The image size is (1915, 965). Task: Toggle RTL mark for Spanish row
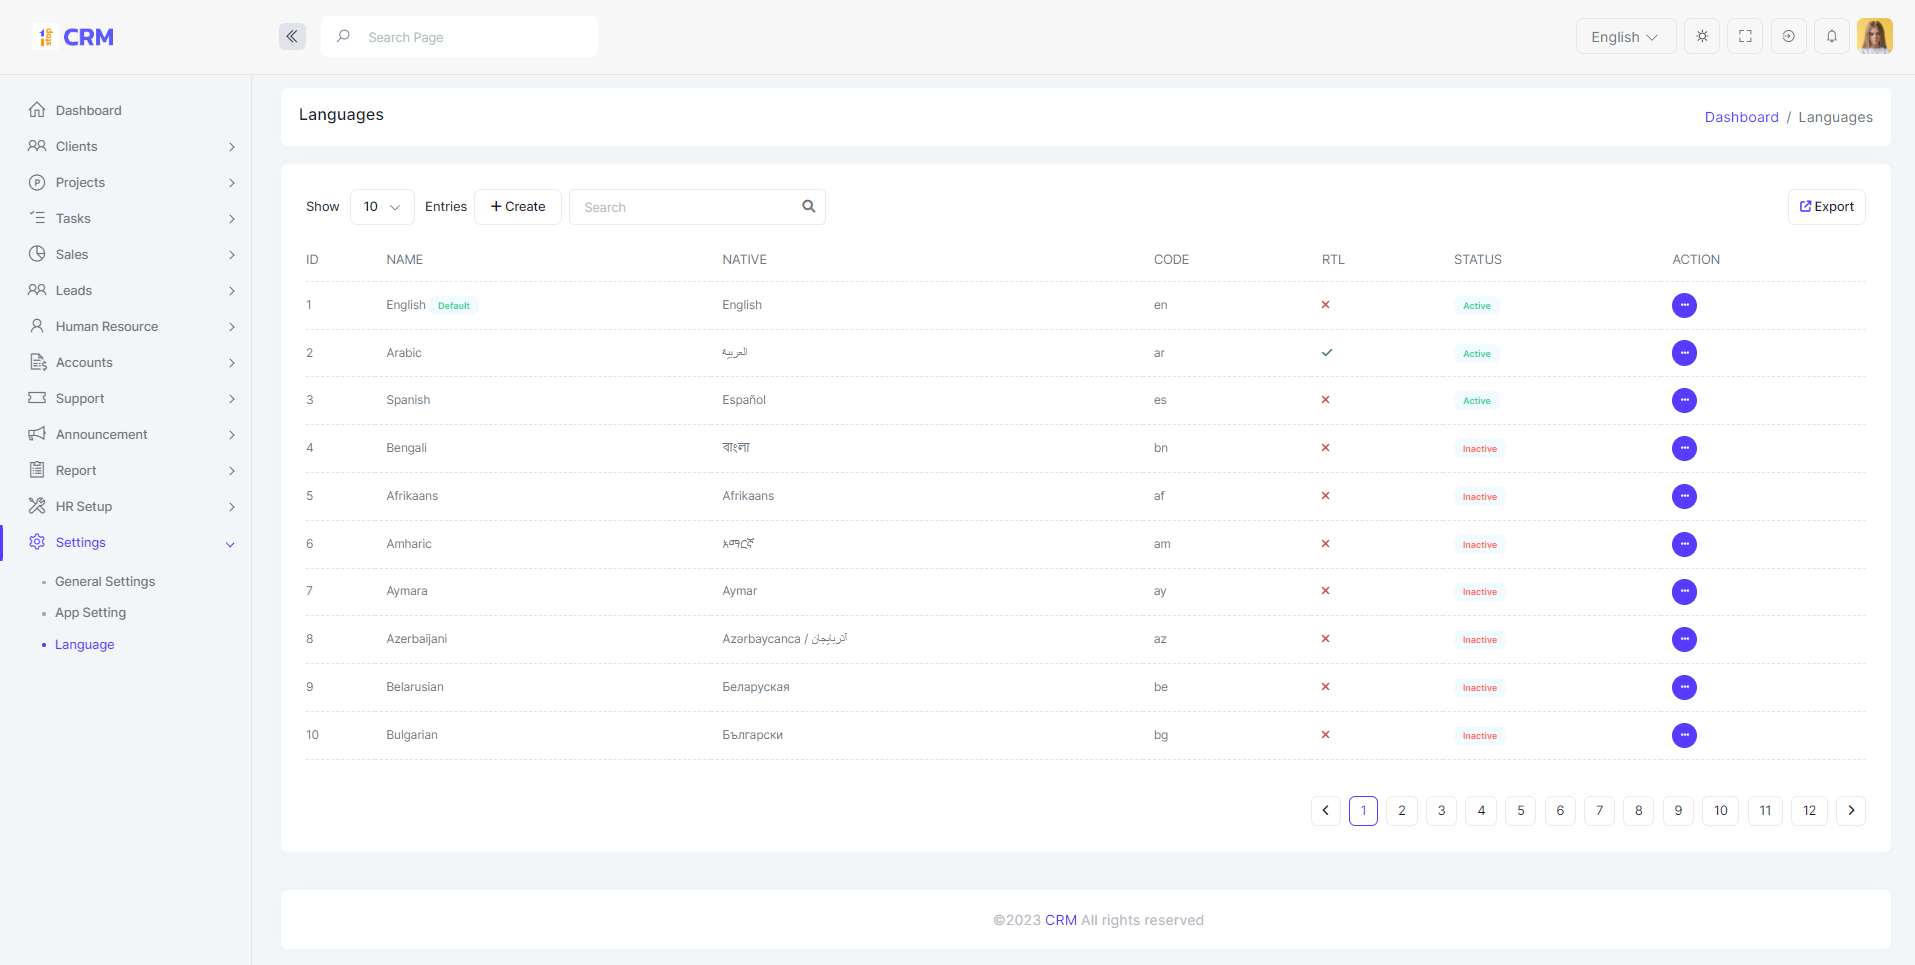1326,400
